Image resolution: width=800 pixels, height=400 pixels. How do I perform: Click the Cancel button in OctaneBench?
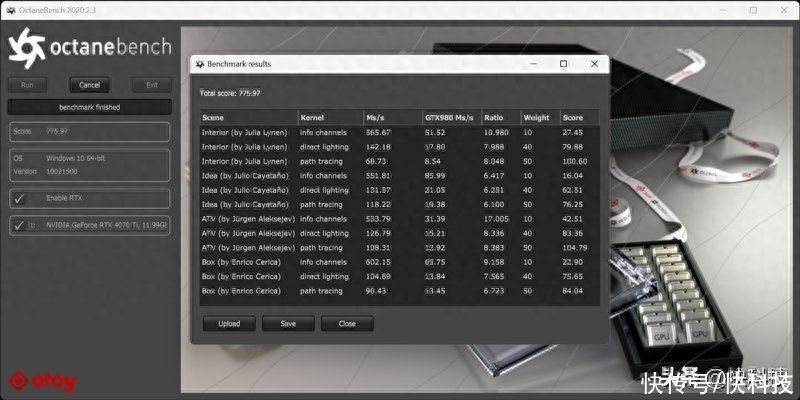90,85
